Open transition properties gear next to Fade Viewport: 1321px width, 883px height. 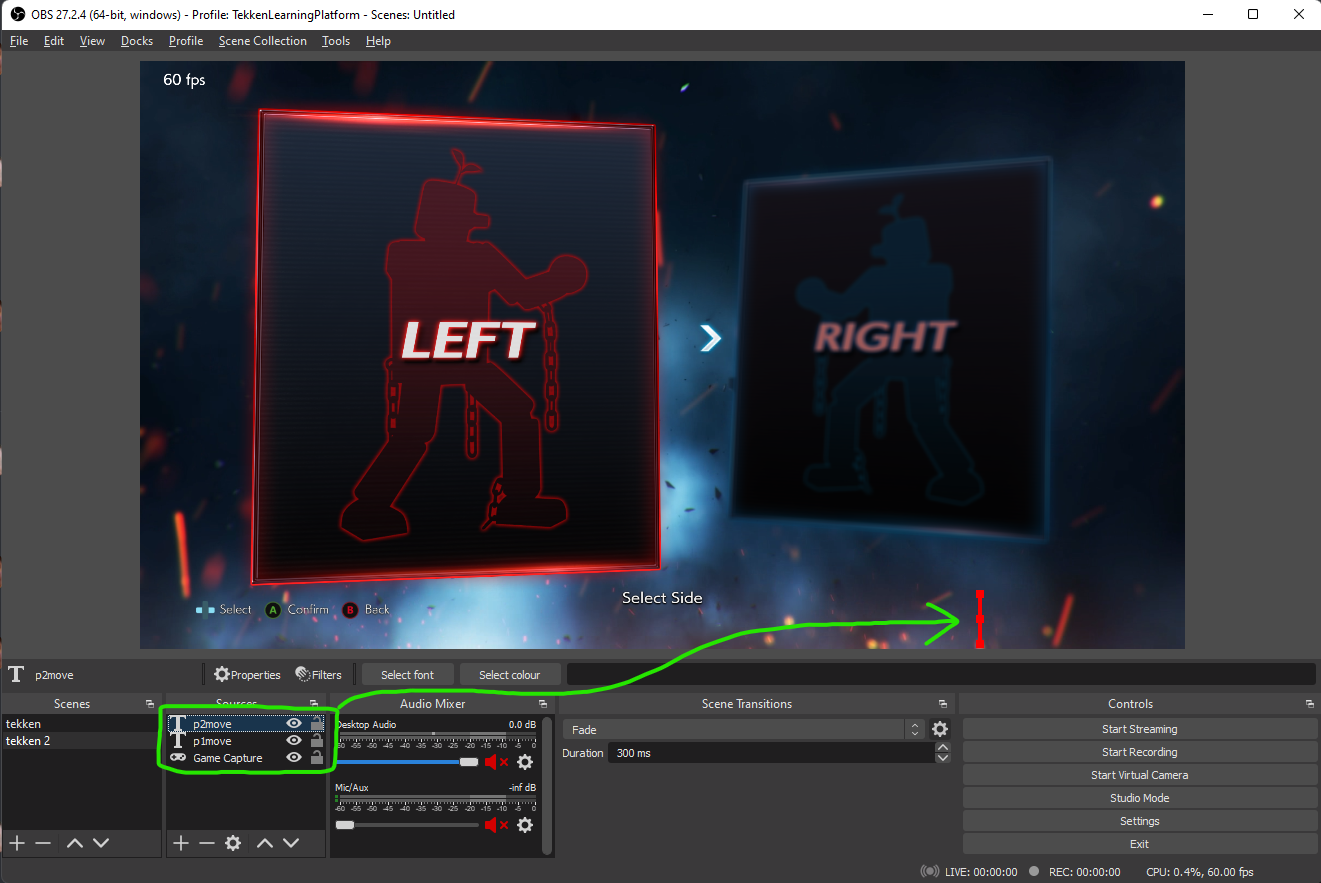[940, 730]
